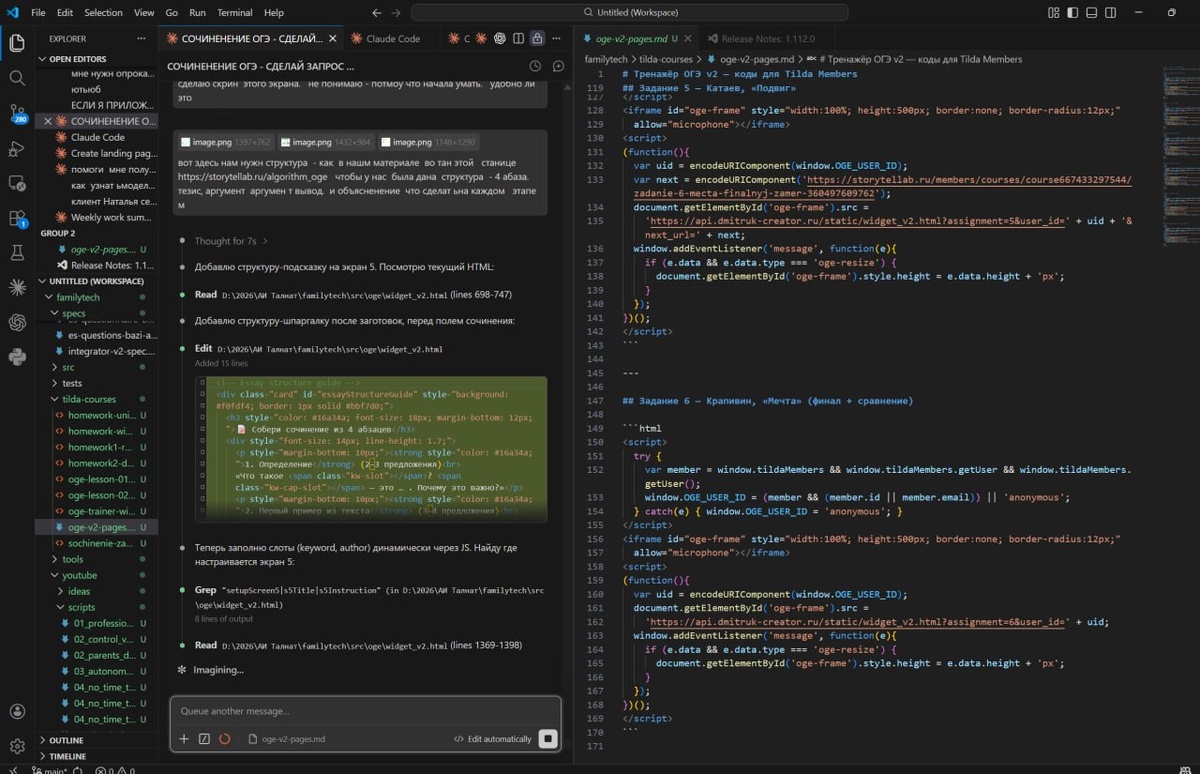Click tilda-courses in the breadcrumb
The height and width of the screenshot is (774, 1200).
click(x=667, y=59)
